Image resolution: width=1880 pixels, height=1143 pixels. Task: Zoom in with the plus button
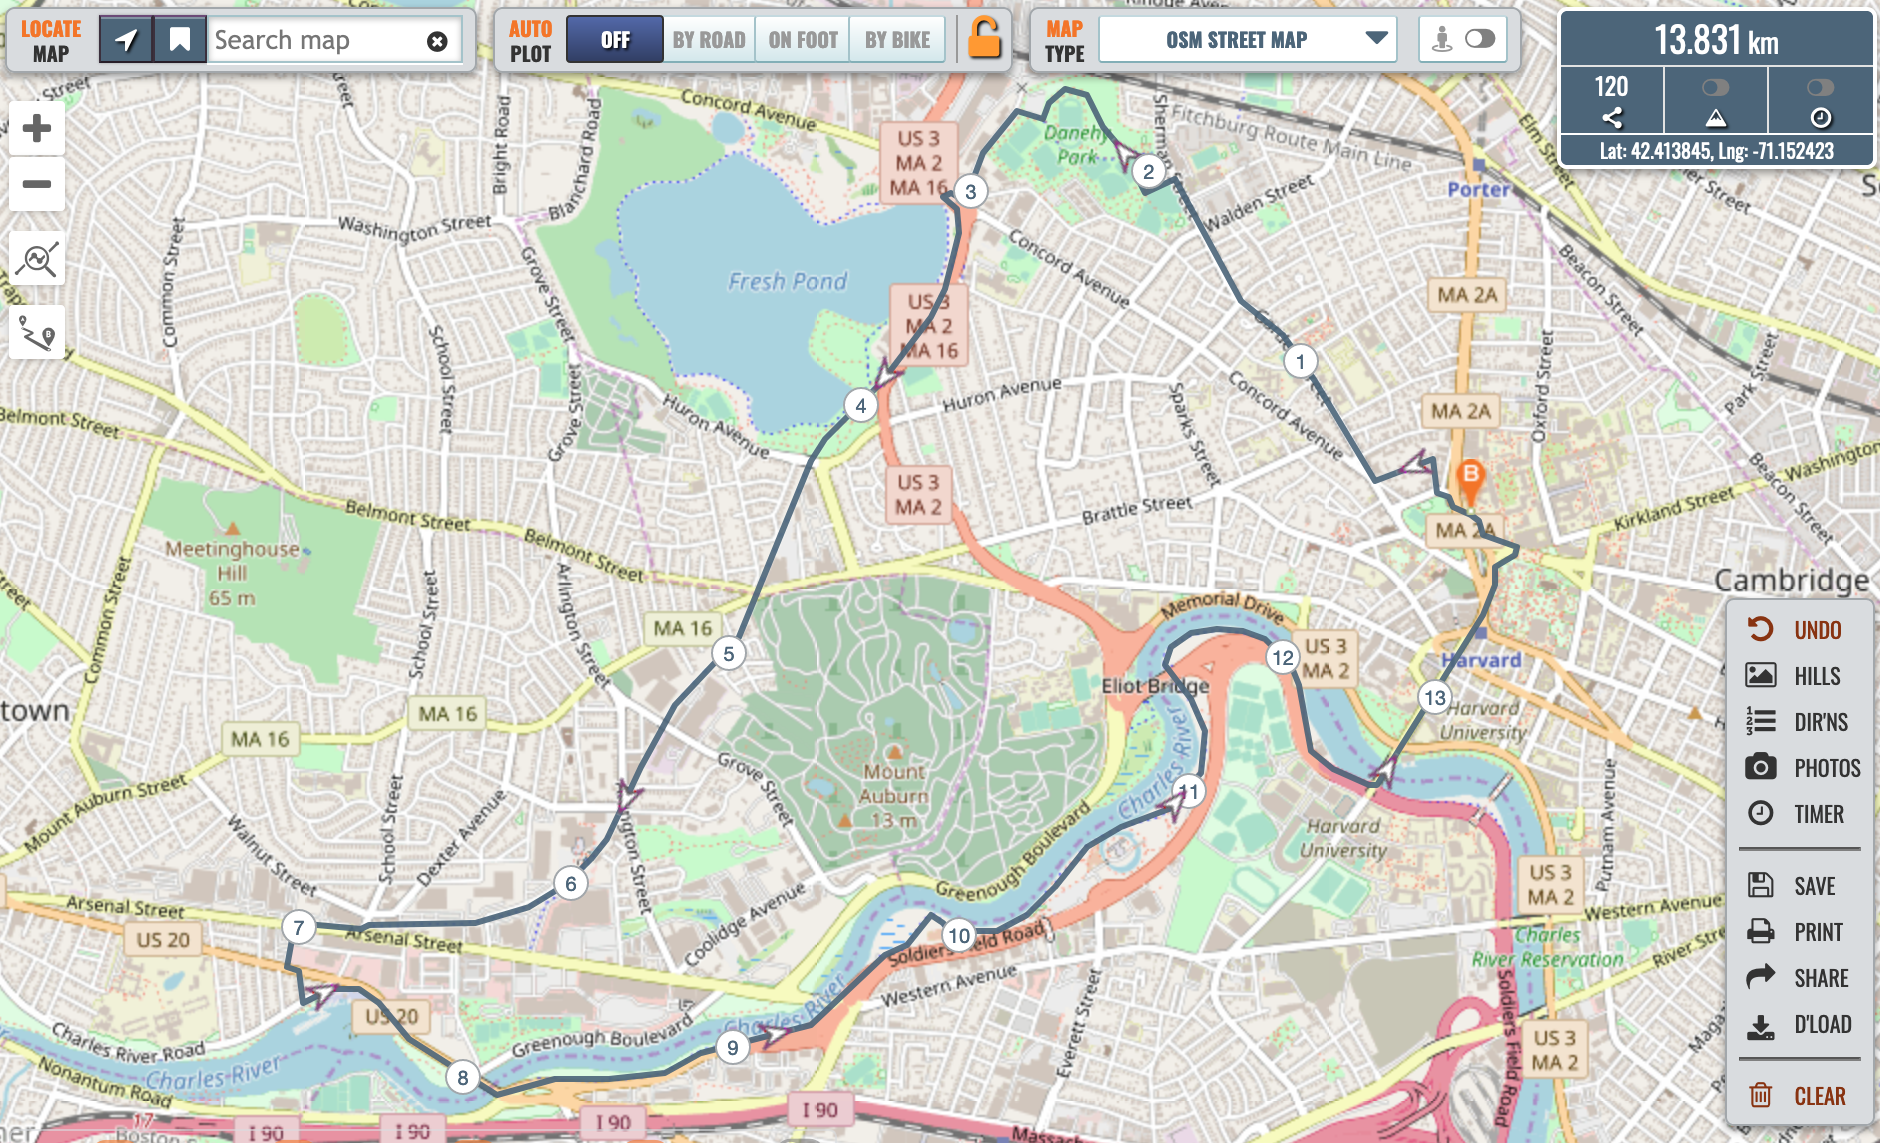pyautogui.click(x=37, y=128)
